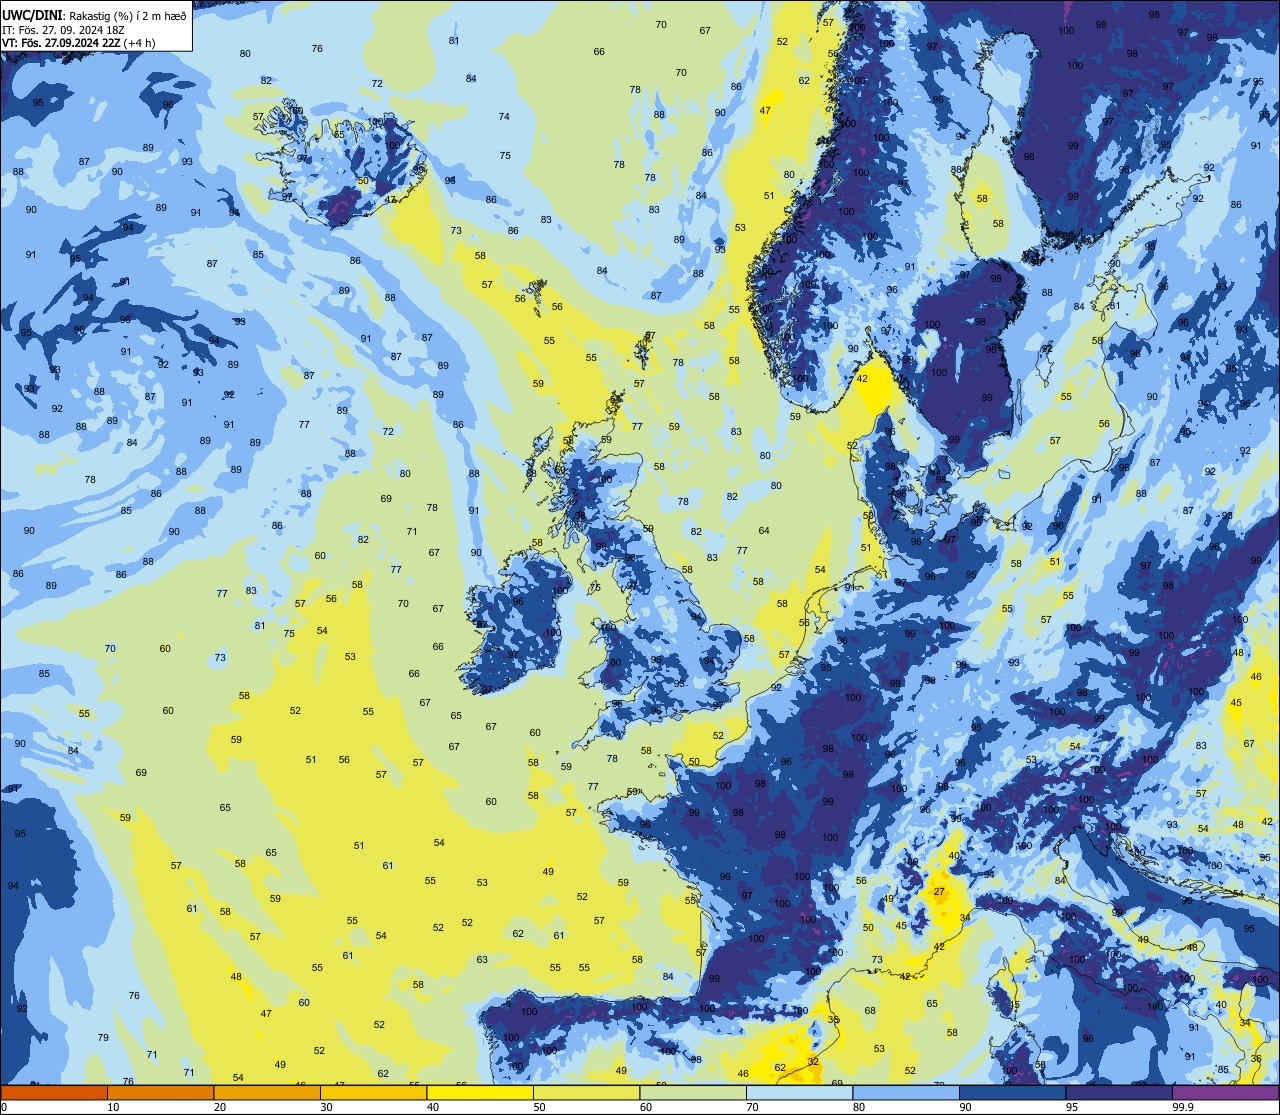Click the legend tick label "70" under colorbar
The height and width of the screenshot is (1115, 1280).
coord(752,1107)
